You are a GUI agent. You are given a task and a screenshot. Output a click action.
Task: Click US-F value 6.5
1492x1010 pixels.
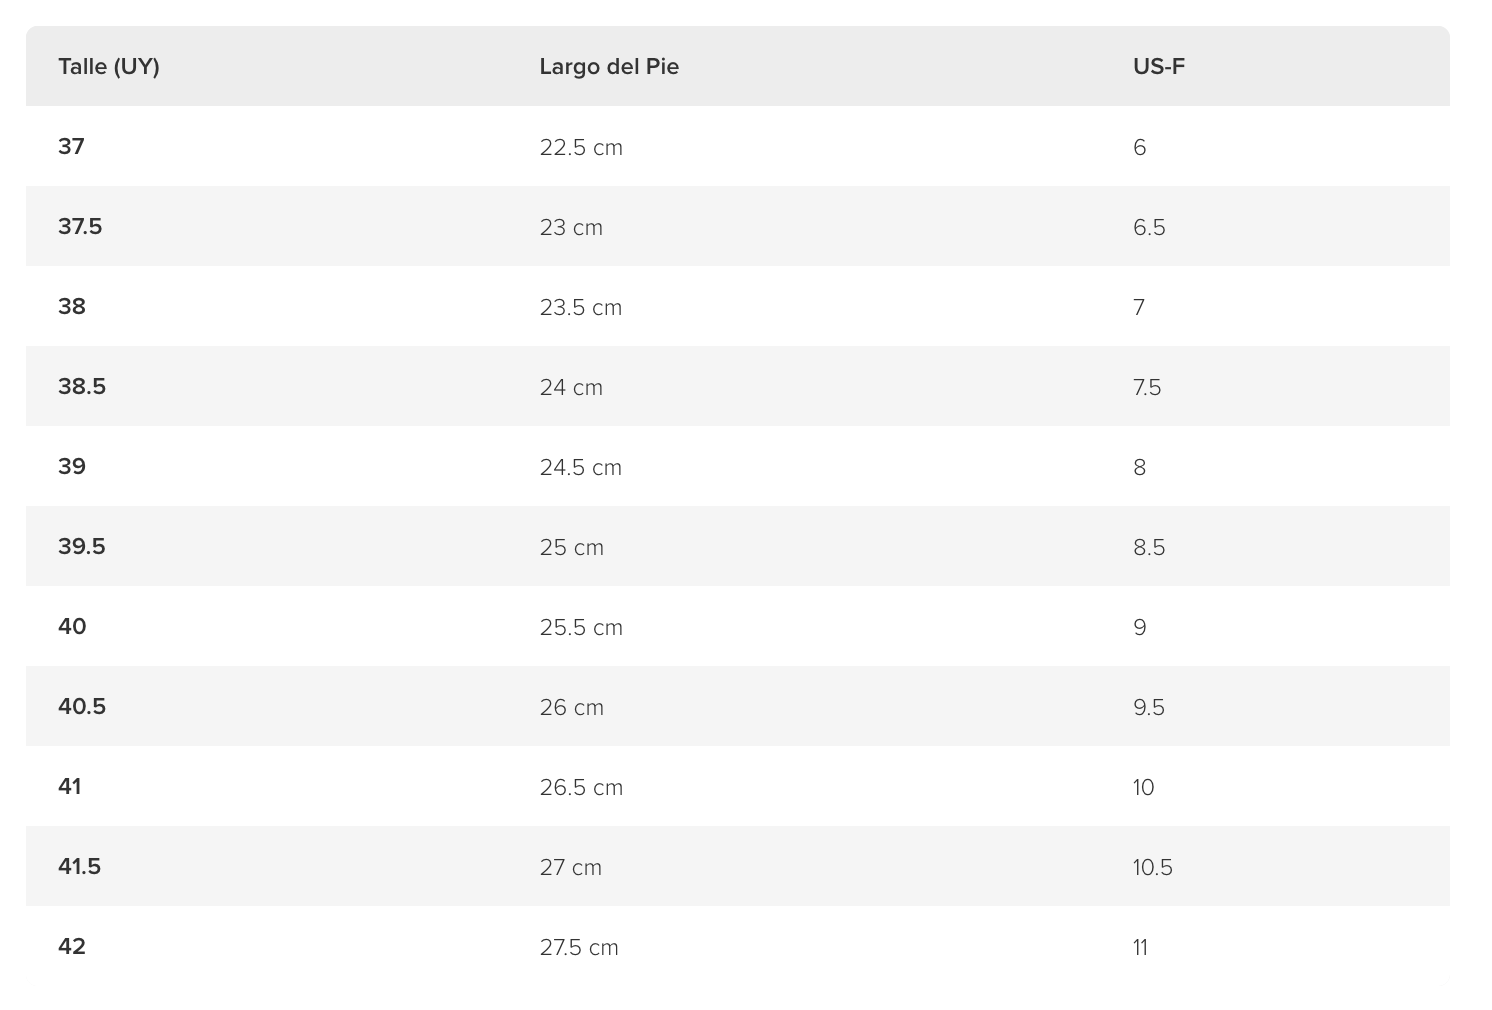click(1149, 228)
